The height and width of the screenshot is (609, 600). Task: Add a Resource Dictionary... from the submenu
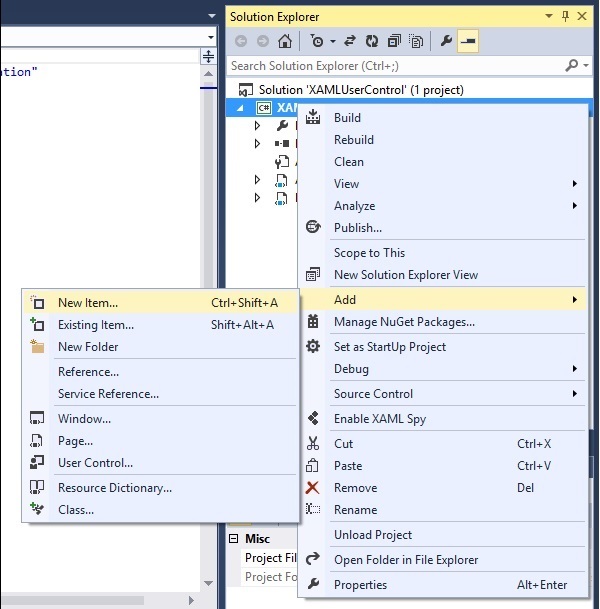[160, 488]
